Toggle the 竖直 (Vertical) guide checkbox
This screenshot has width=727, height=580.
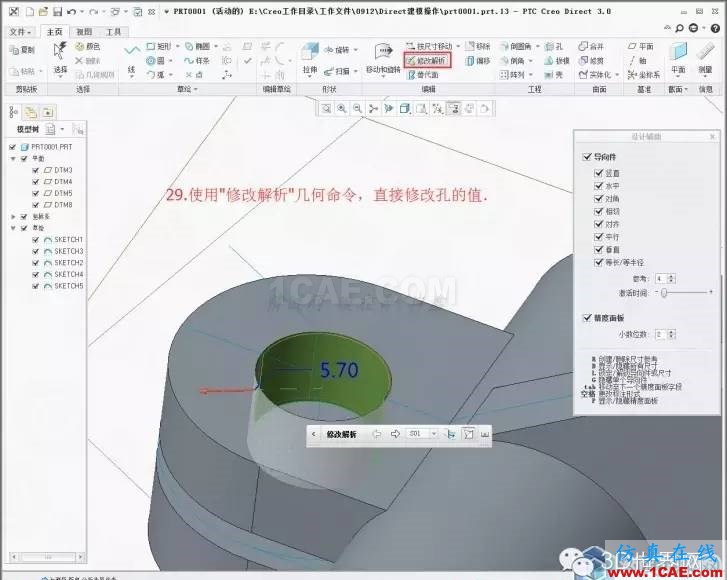(x=599, y=173)
